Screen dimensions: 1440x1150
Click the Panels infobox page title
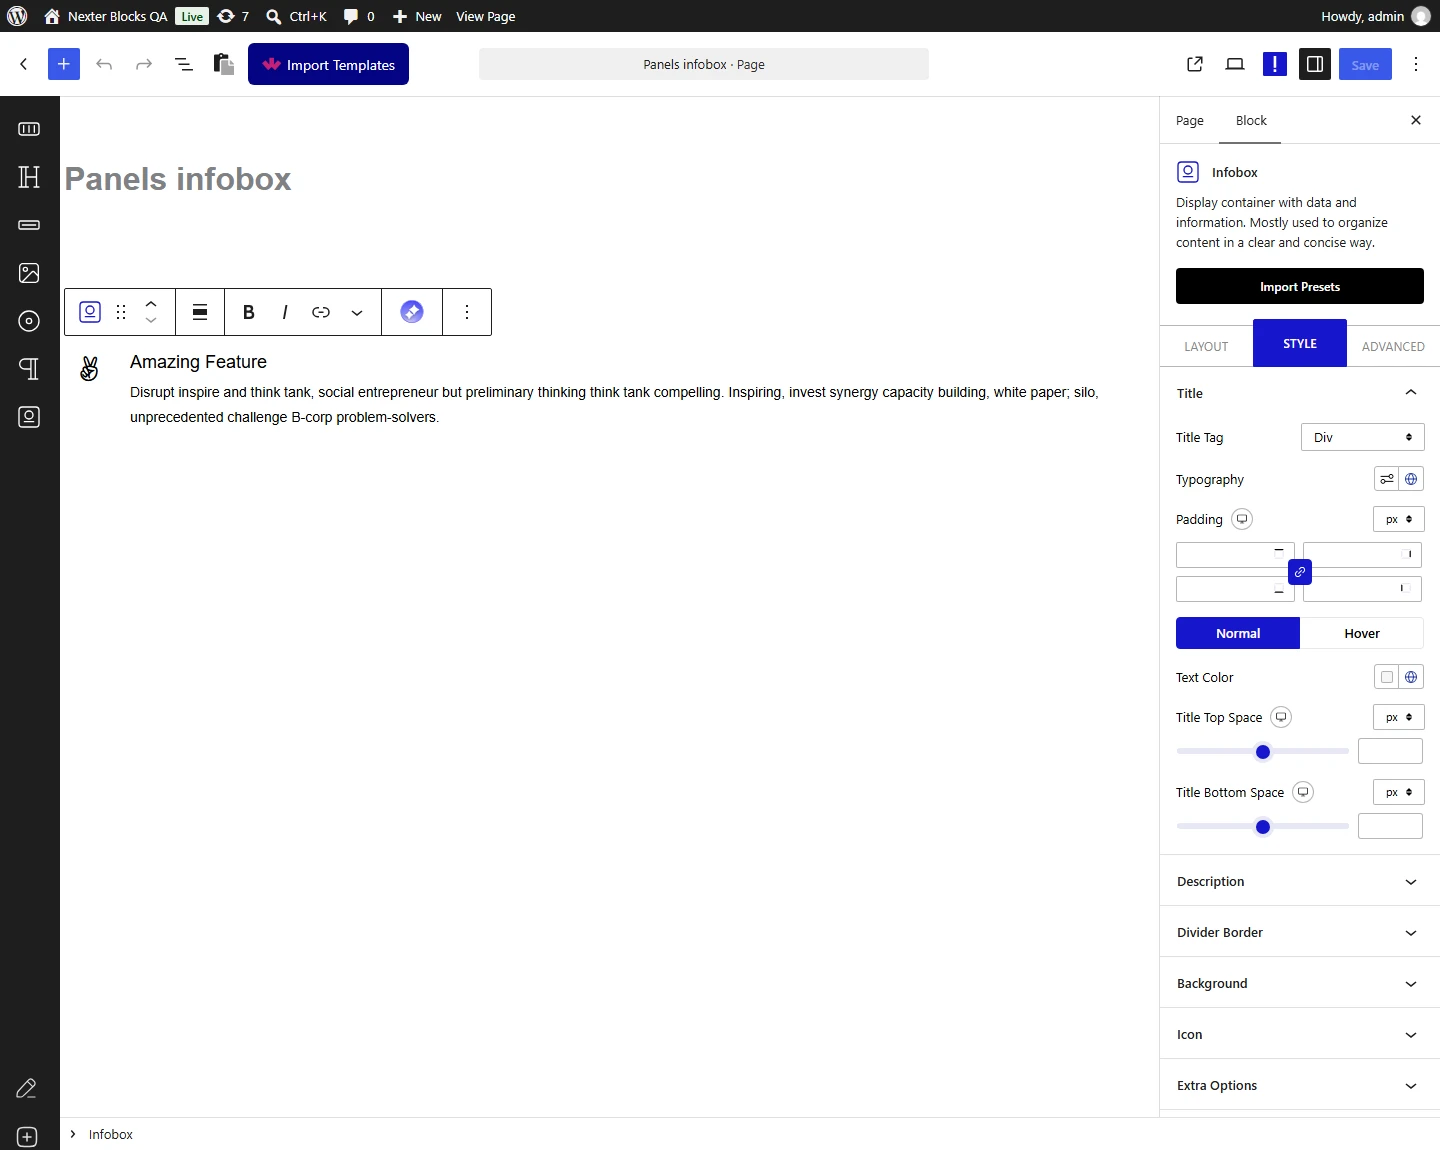coord(178,179)
